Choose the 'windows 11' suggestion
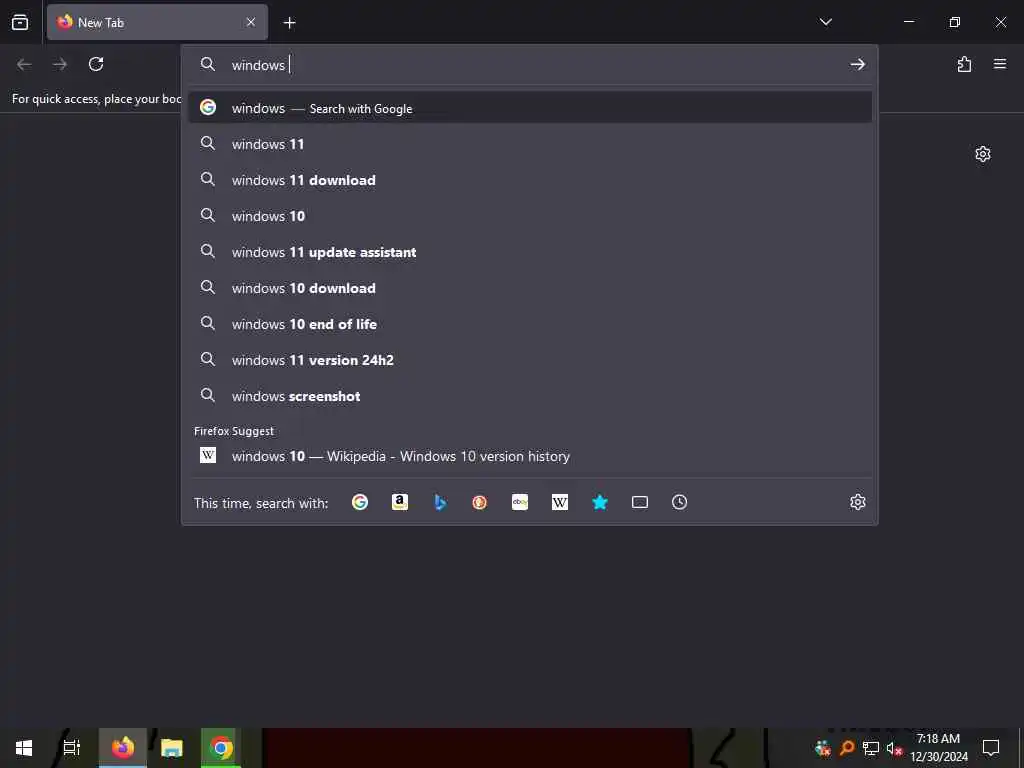Screen dimensions: 1024x768 click(530, 144)
